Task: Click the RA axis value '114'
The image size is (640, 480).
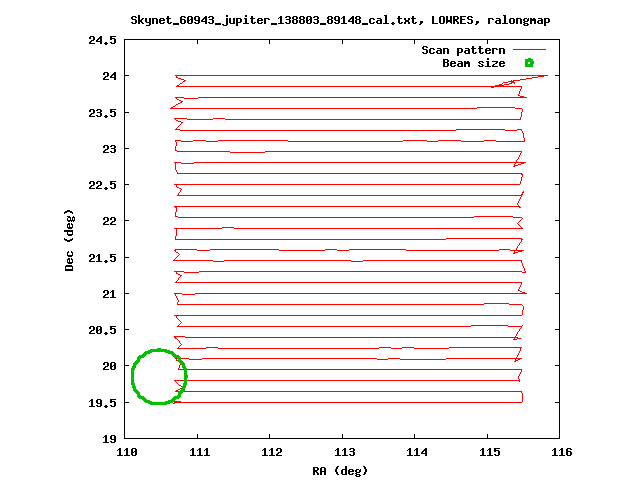Action: (x=417, y=452)
